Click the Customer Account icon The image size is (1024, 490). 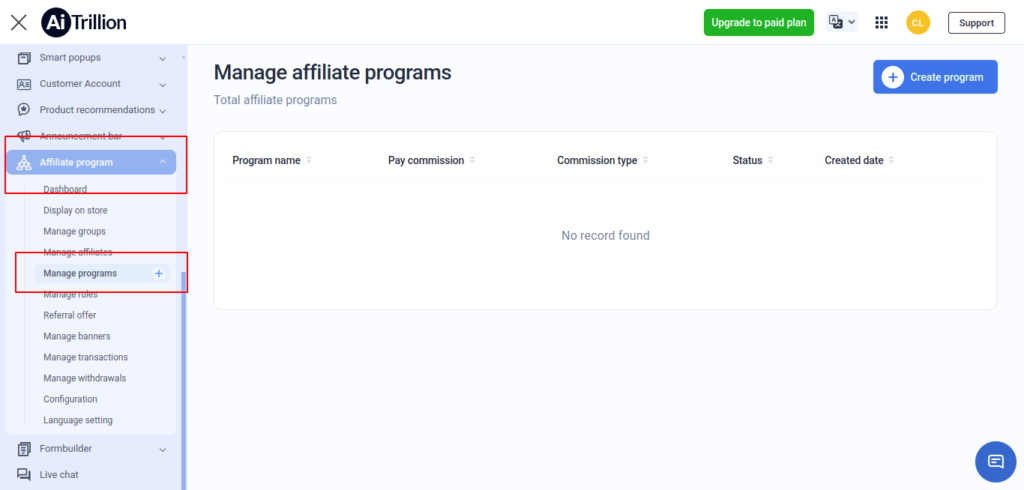[x=24, y=84]
